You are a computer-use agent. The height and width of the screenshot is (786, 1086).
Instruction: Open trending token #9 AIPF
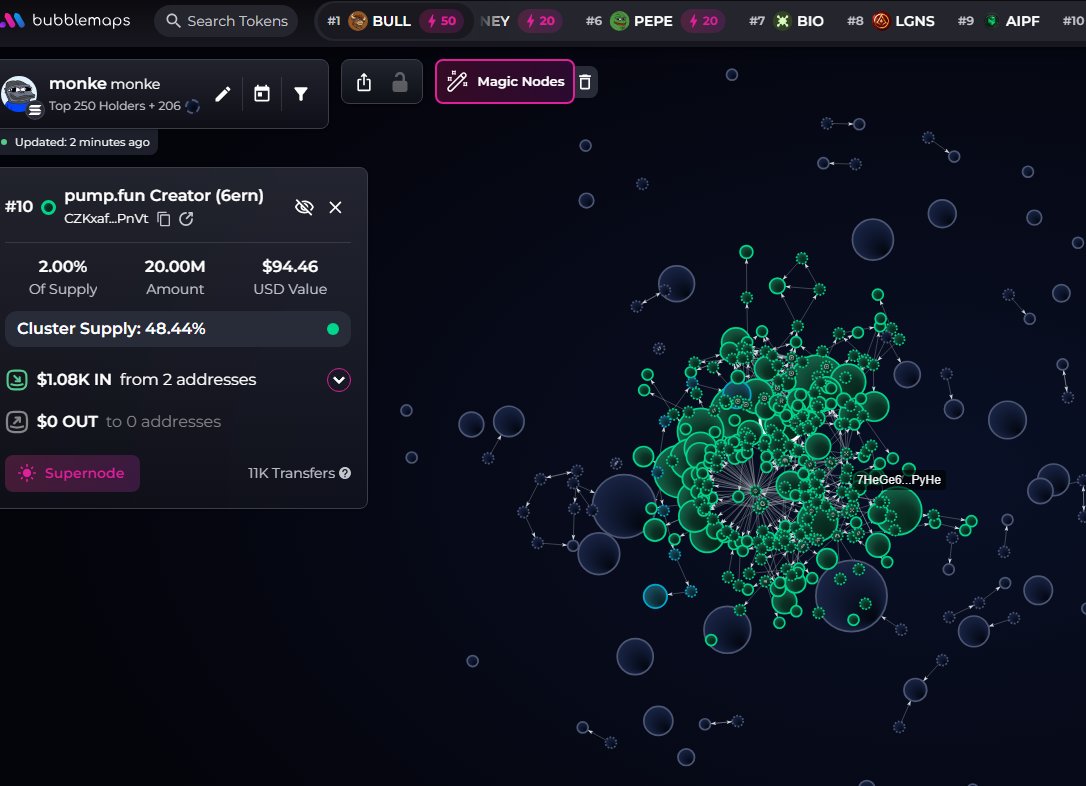pos(998,21)
